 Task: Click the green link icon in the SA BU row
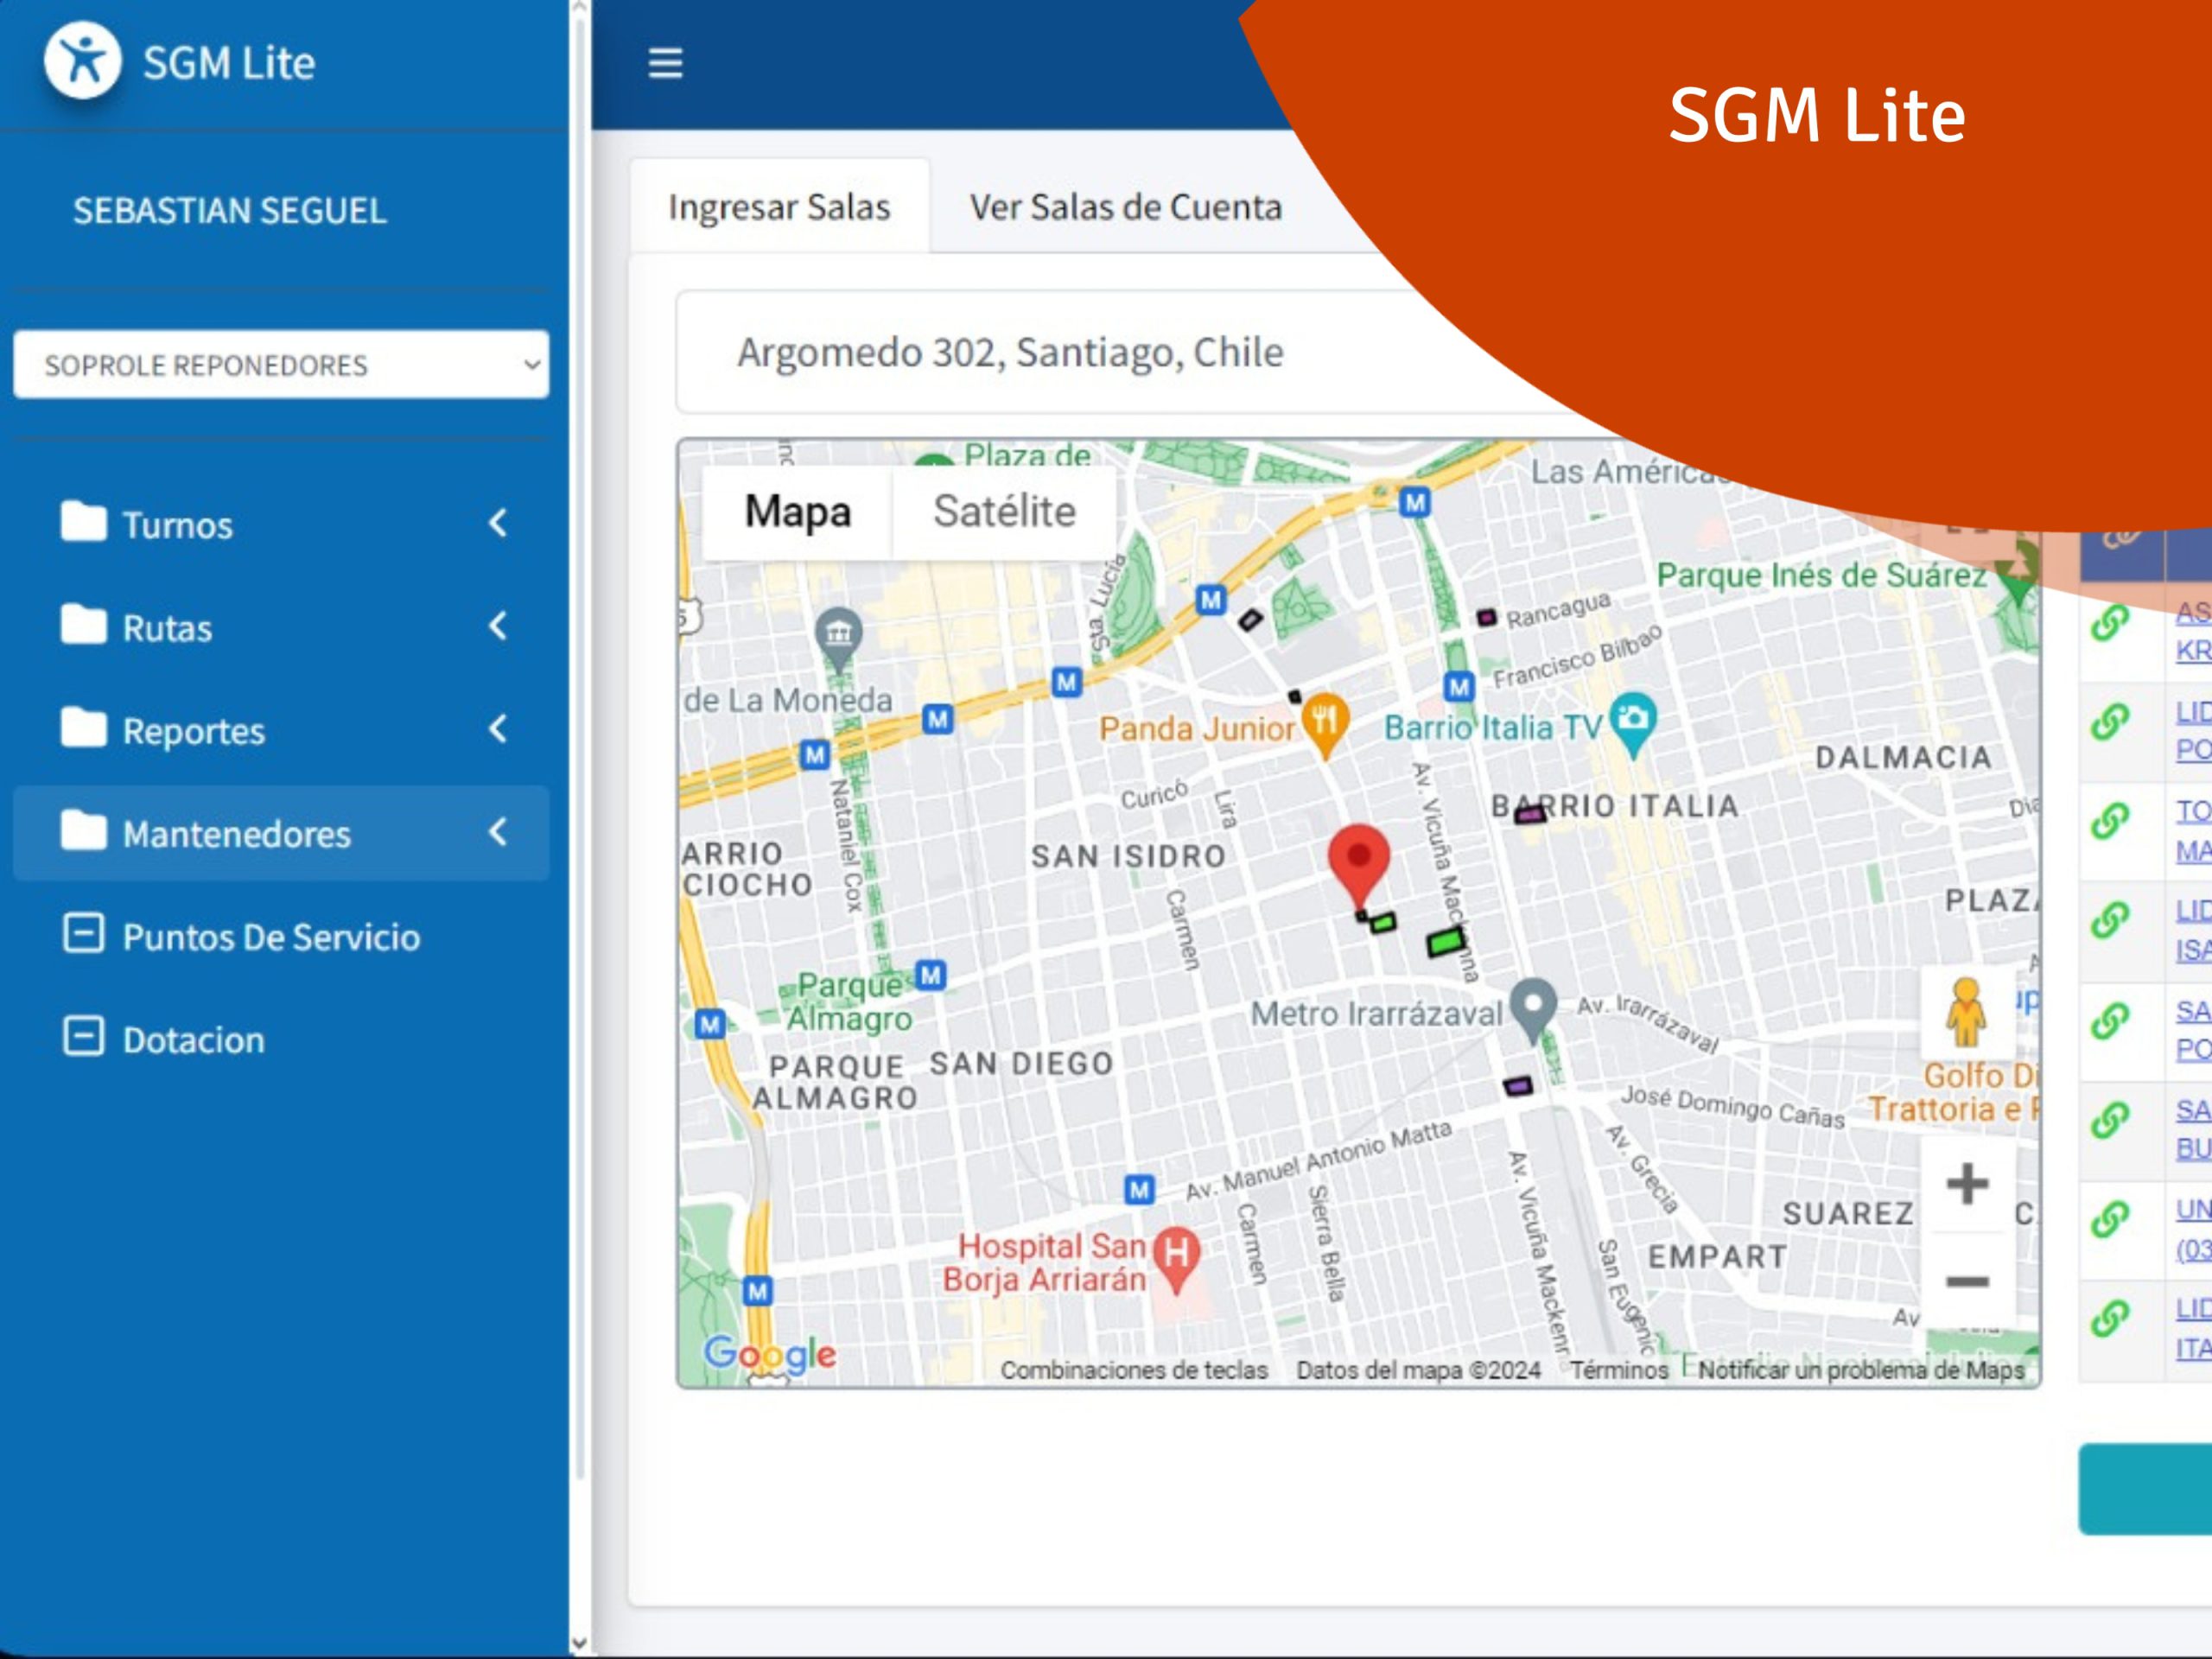(x=2110, y=1120)
